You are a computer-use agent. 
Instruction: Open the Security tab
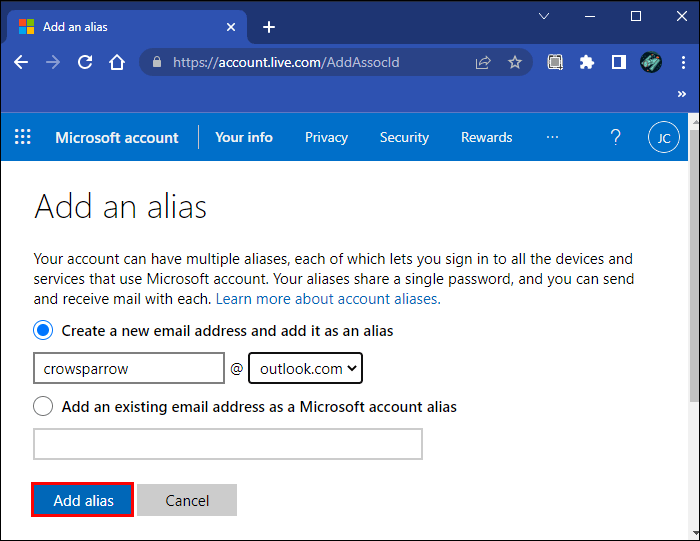[x=404, y=137]
